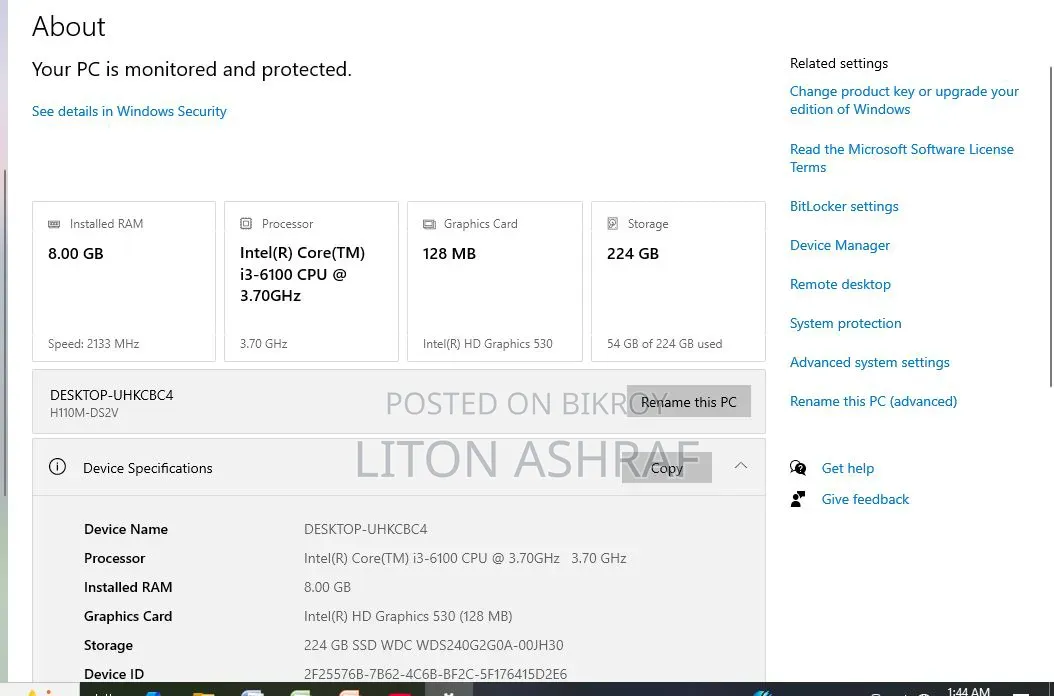Select the Processor value in specifications list
The image size is (1054, 696).
465,558
